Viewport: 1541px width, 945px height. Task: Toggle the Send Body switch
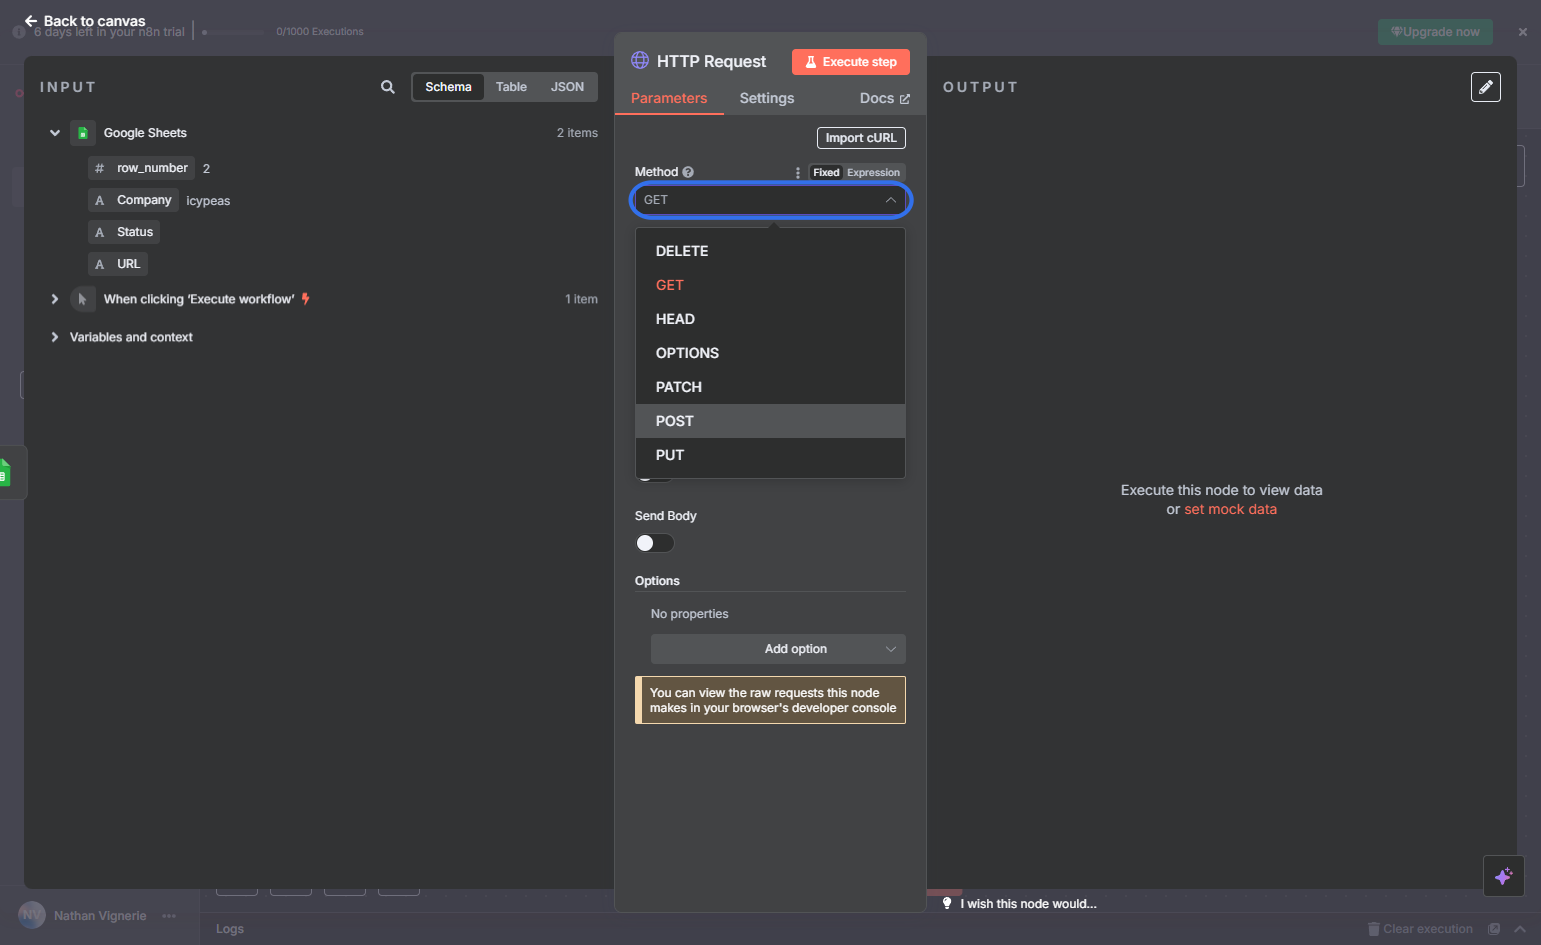pyautogui.click(x=655, y=543)
